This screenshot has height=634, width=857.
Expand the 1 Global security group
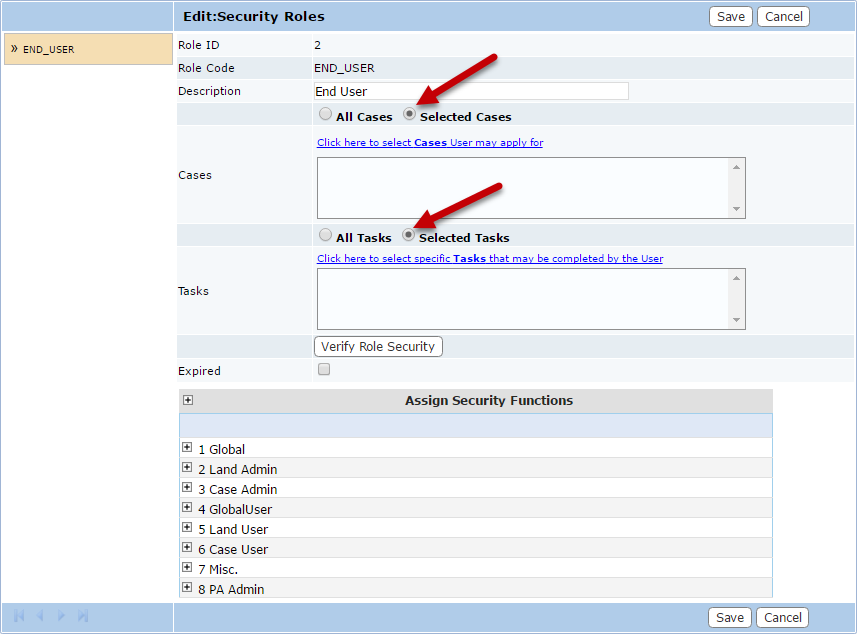(x=187, y=448)
